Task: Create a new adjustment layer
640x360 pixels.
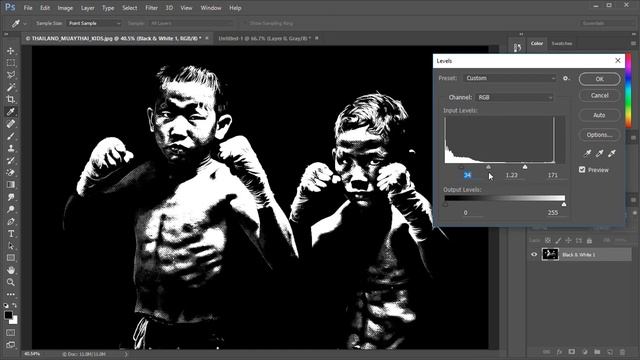Action: pyautogui.click(x=584, y=351)
